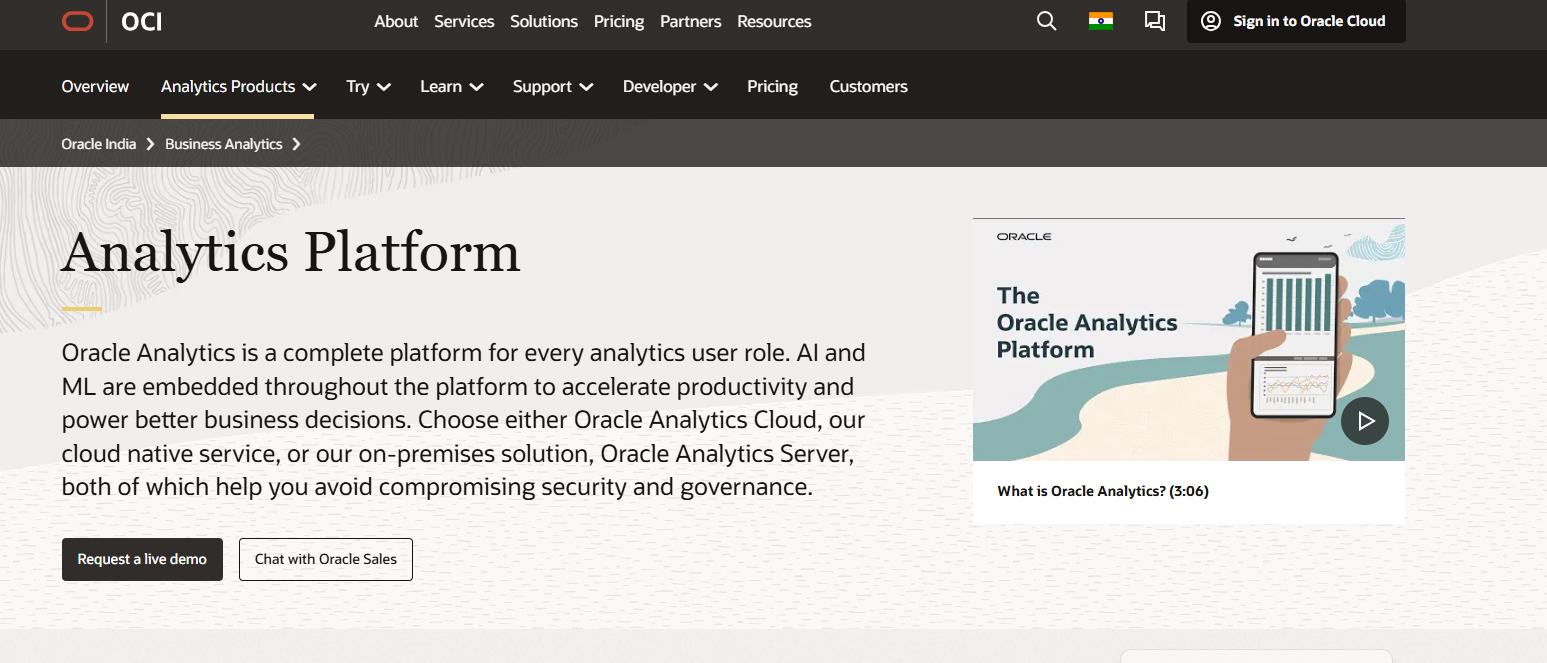Click Request a live demo button
1547x663 pixels.
point(142,559)
